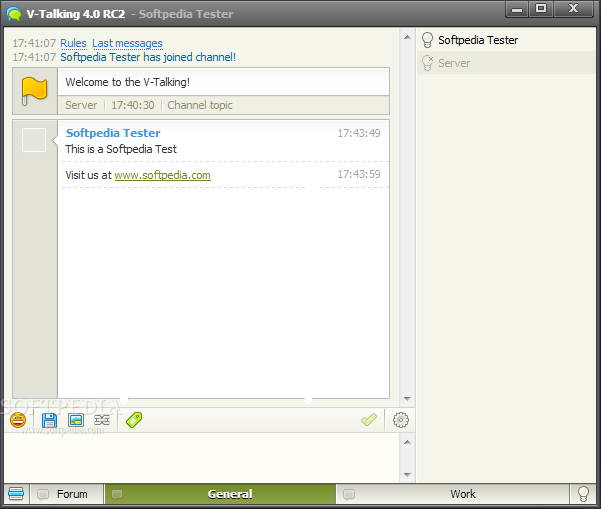Close the V-Talking window

(573, 8)
